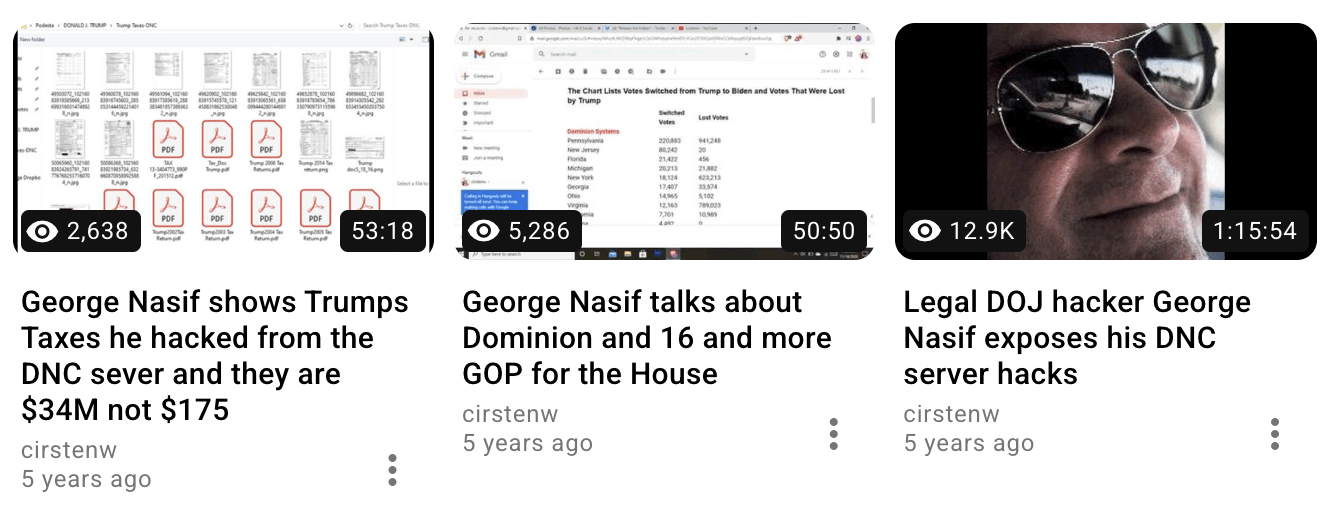This screenshot has width=1332, height=512.
Task: Open options menu for Trumps Taxes video
Action: (393, 470)
